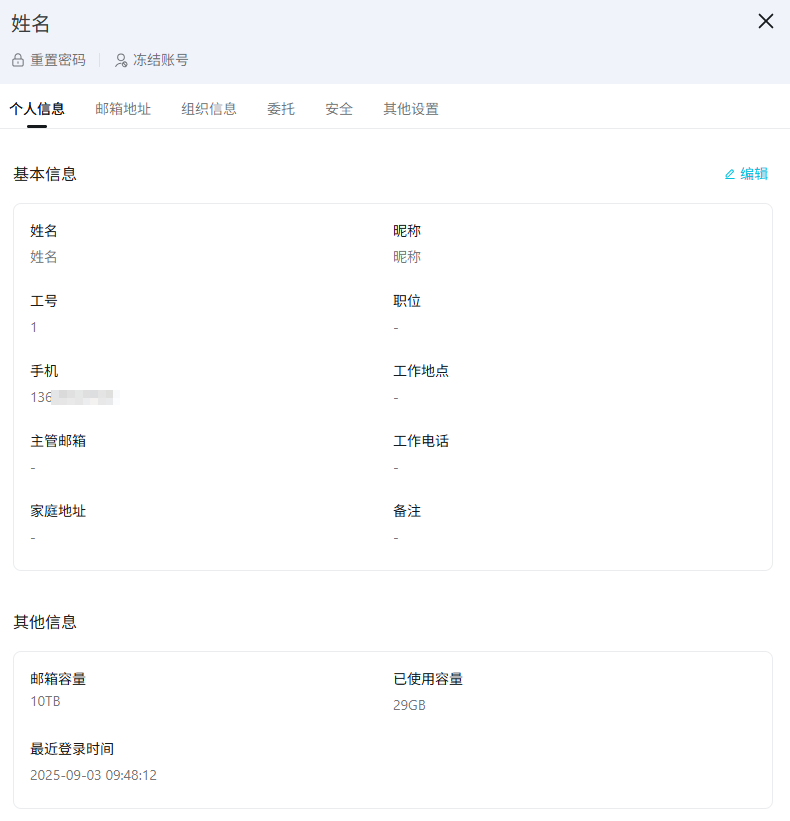The image size is (790, 821).
Task: Select the 个人信息 tab
Action: [37, 109]
